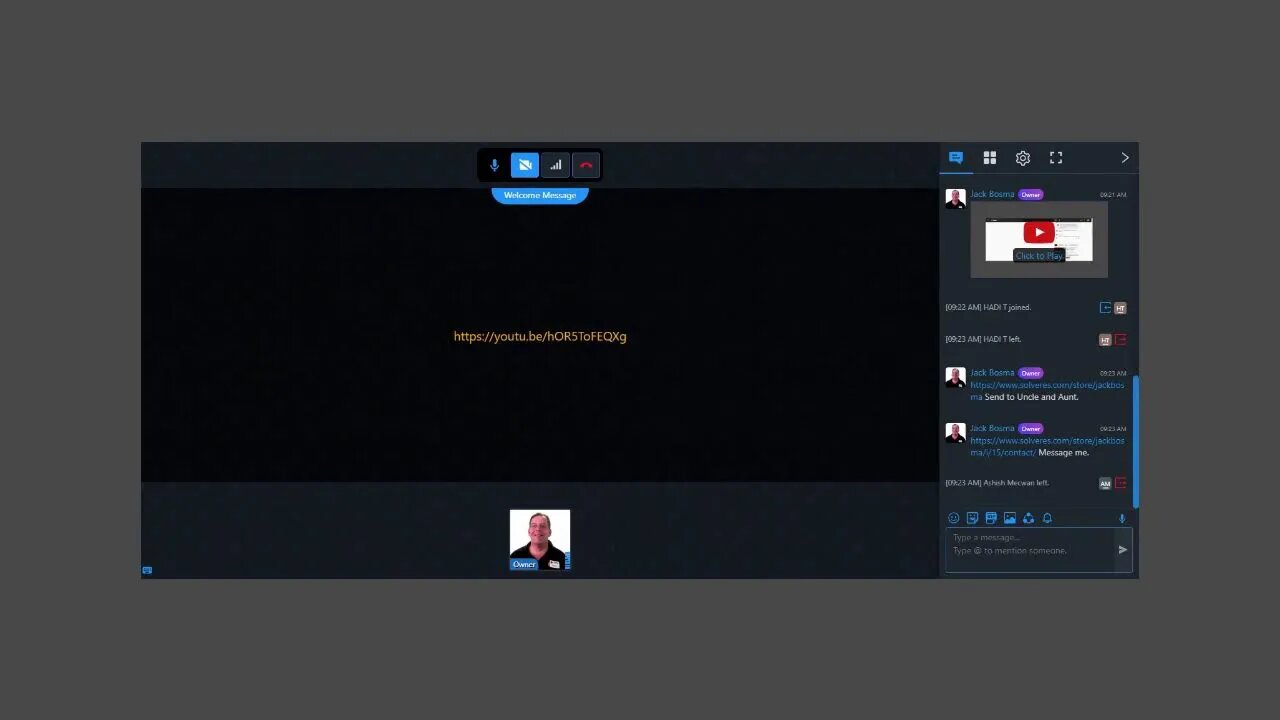Click Owner badge on Send to Uncle message
The image size is (1280, 720).
tap(1031, 373)
